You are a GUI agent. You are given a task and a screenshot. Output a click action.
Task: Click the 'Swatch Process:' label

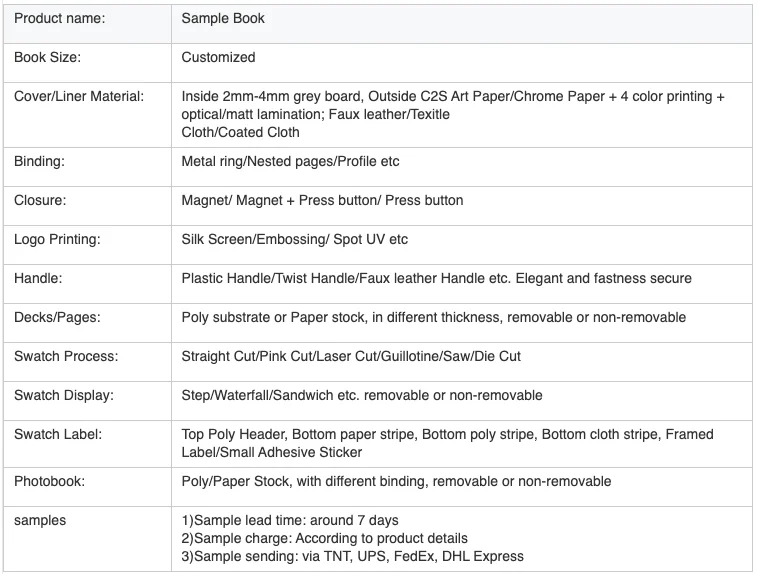click(65, 356)
